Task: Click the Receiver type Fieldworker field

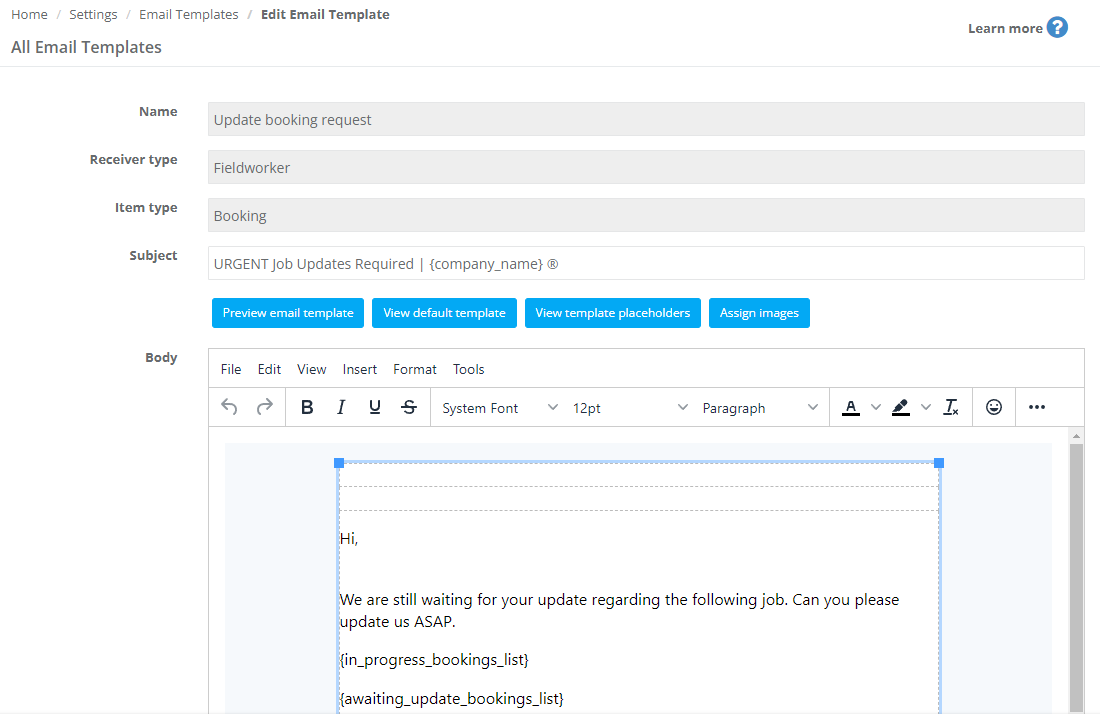Action: click(x=646, y=167)
